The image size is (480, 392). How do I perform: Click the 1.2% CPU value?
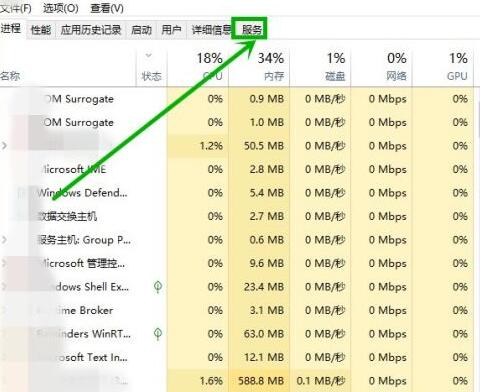[x=211, y=146]
